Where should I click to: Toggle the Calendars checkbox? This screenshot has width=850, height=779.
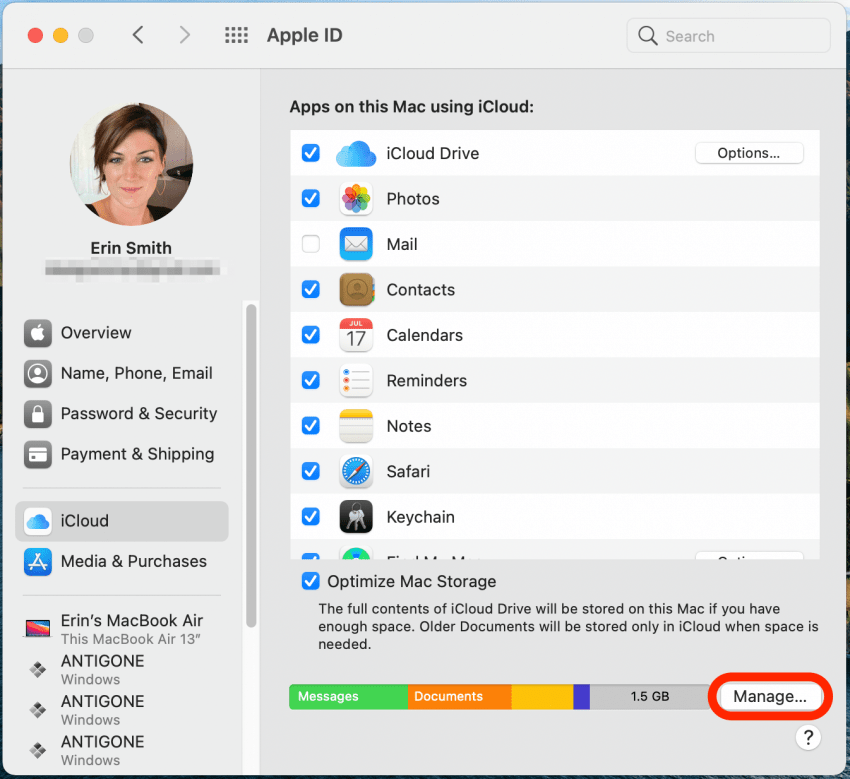tap(311, 335)
